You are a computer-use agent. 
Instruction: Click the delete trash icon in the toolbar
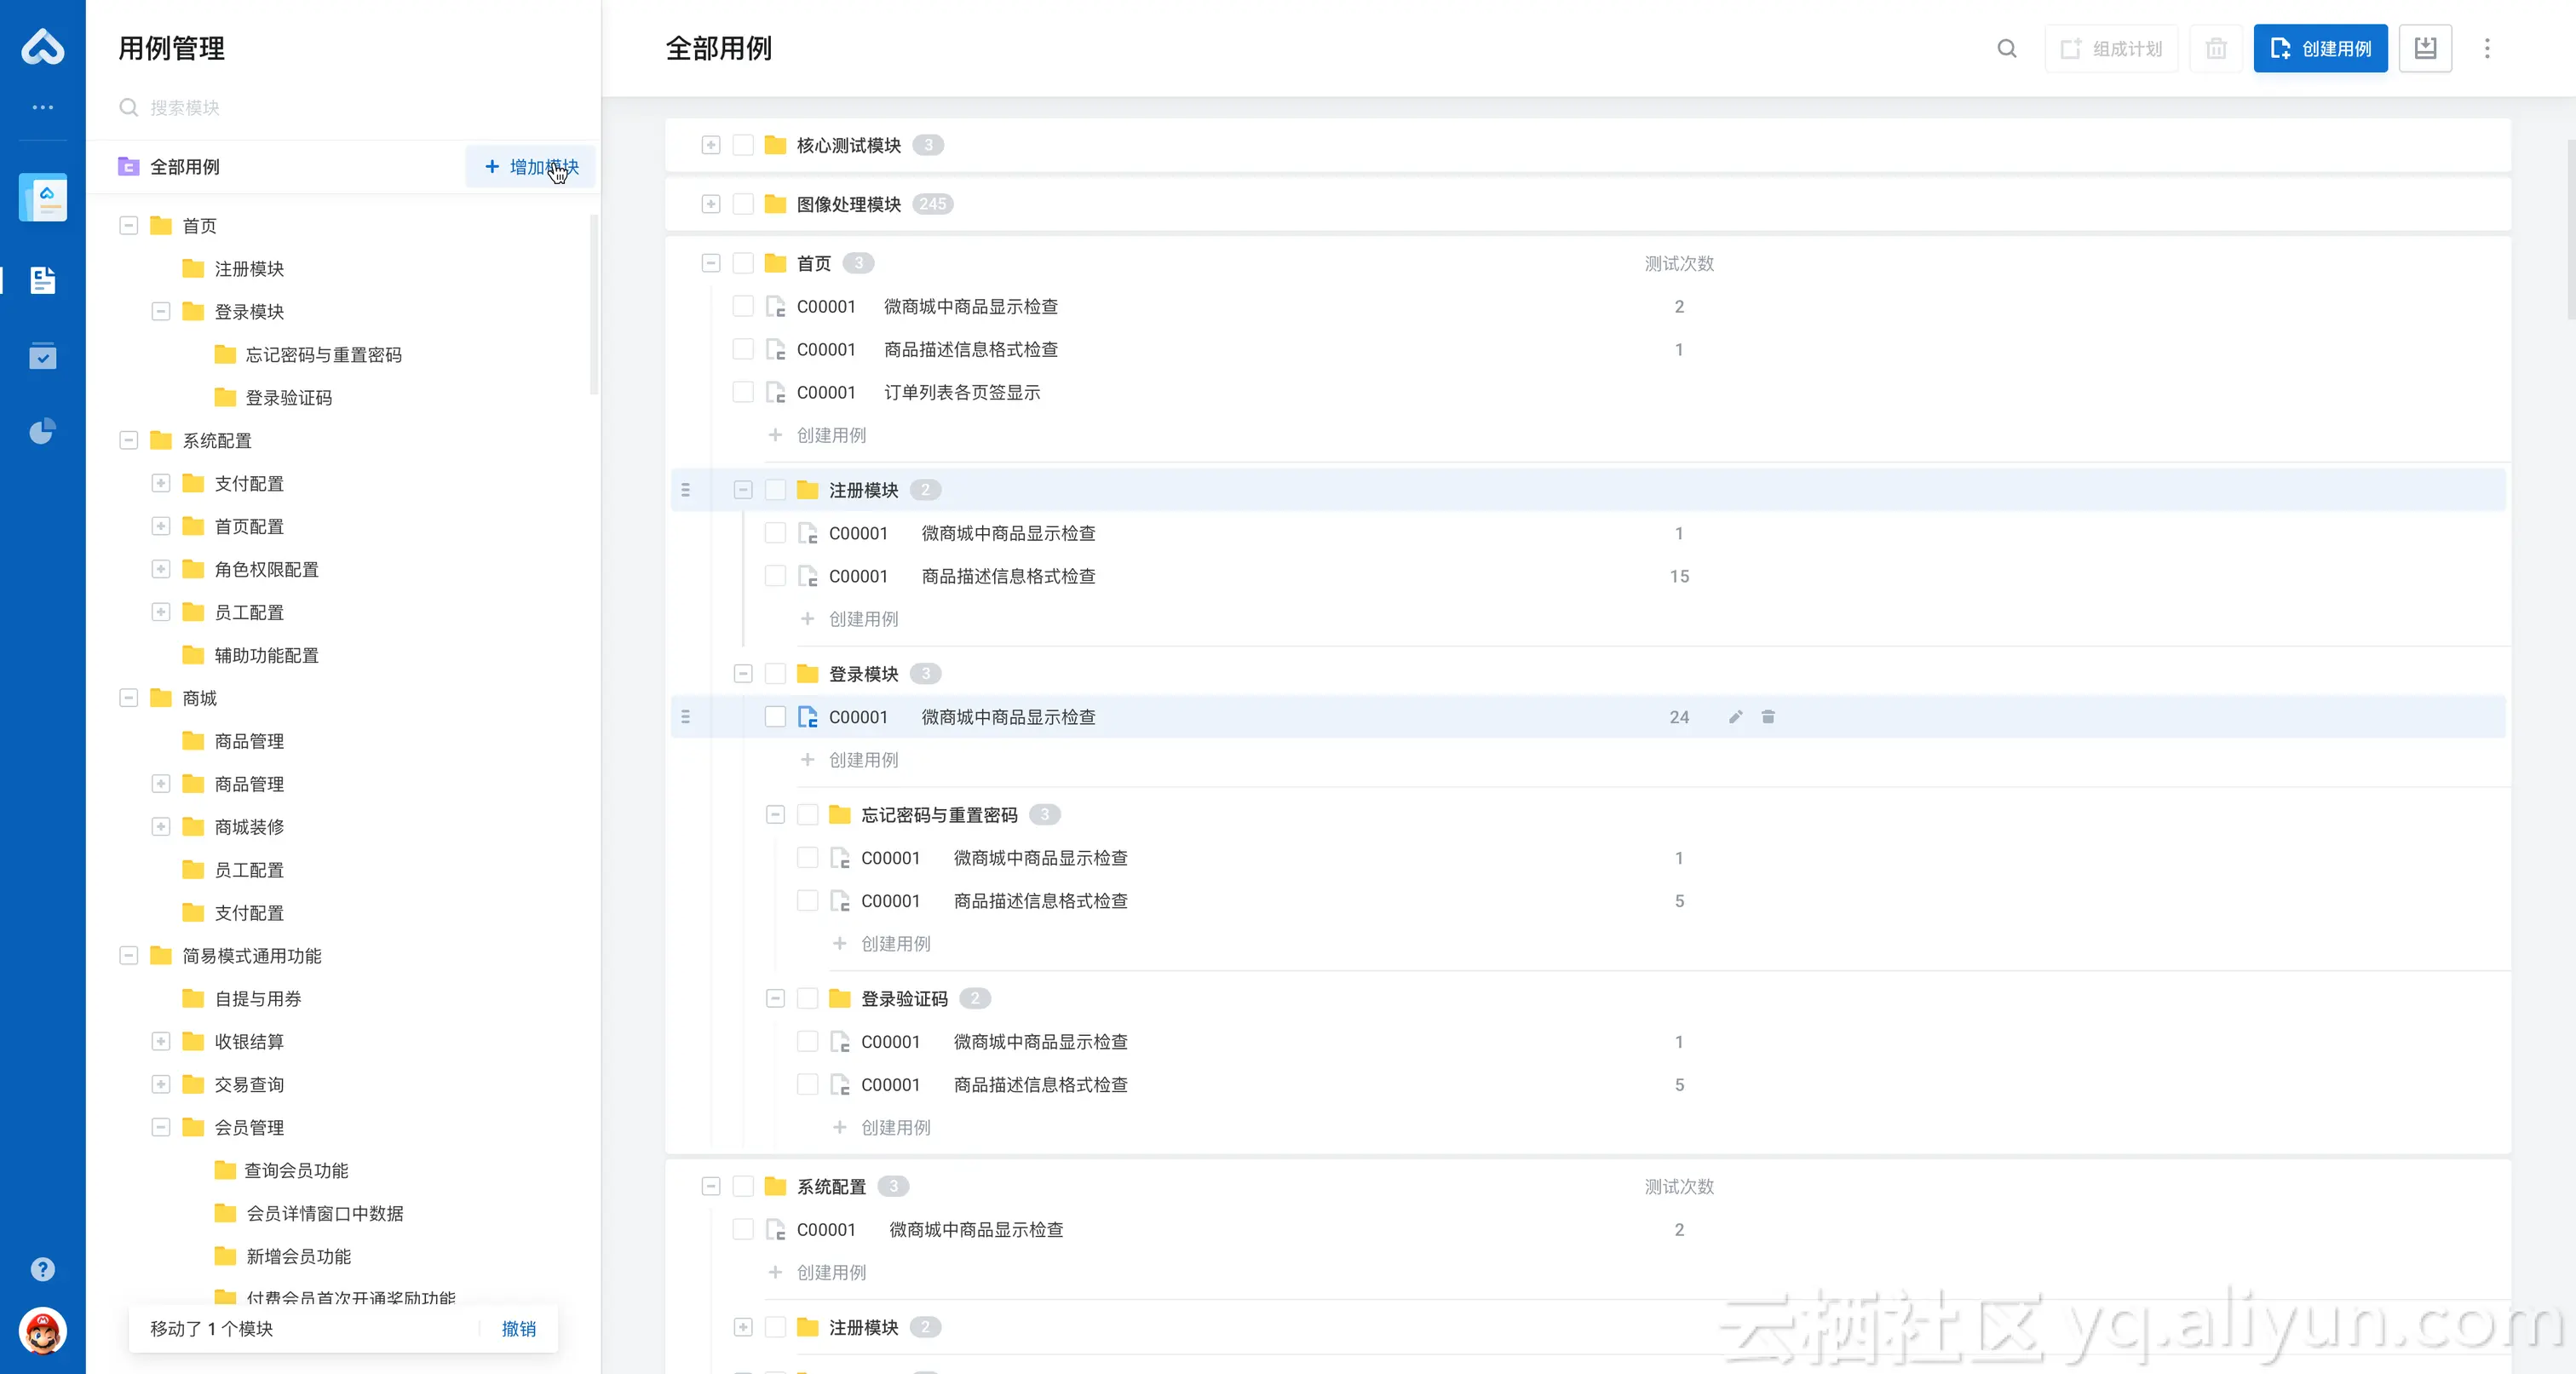[x=2216, y=48]
